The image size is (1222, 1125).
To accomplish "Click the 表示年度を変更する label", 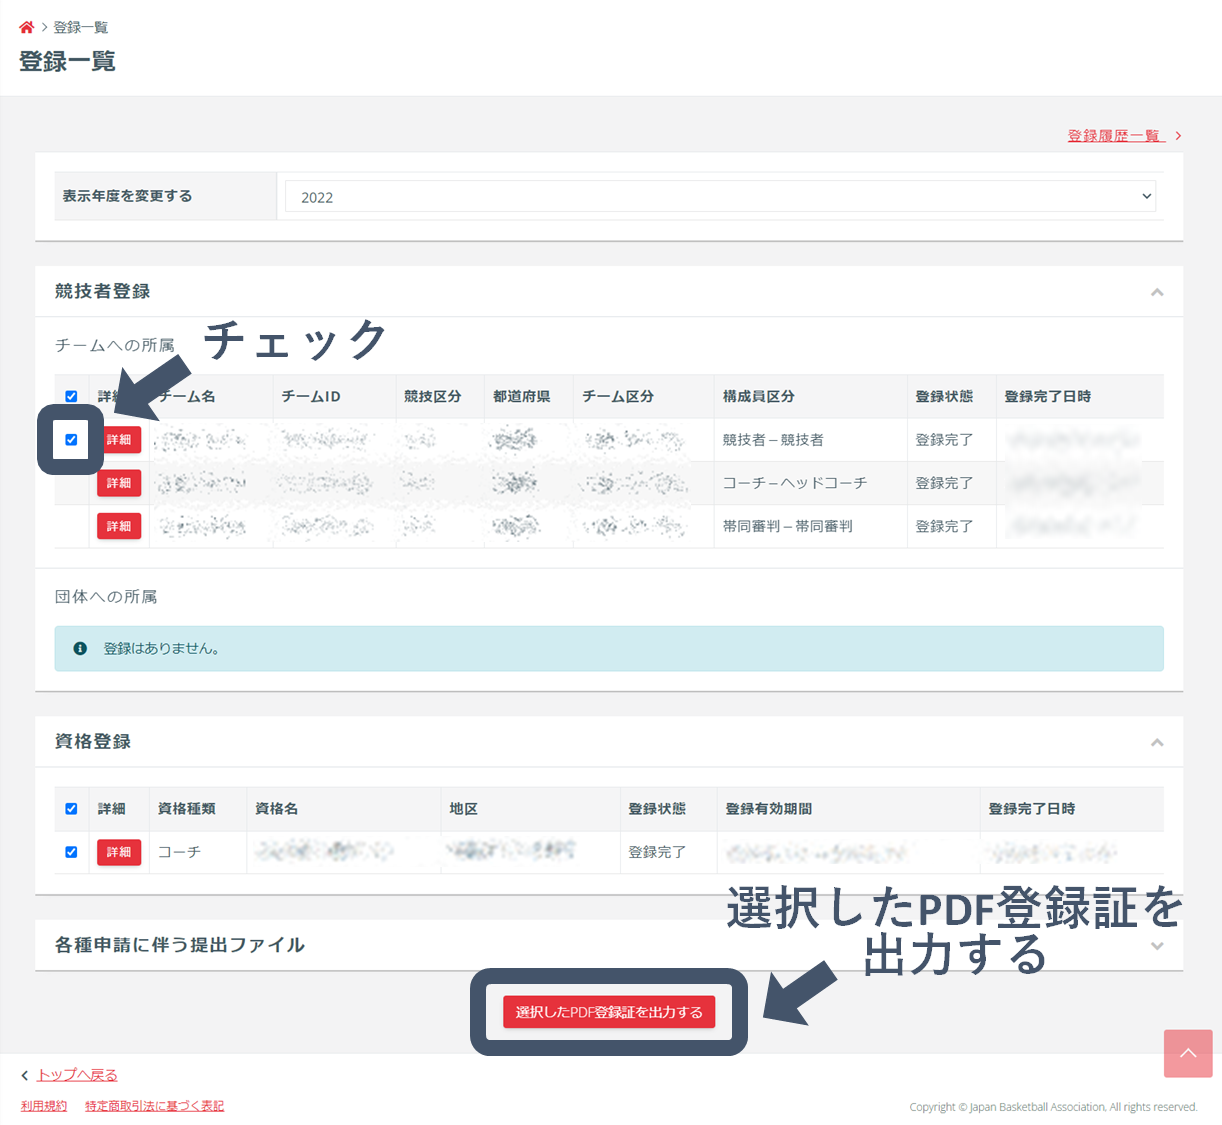I will [127, 196].
